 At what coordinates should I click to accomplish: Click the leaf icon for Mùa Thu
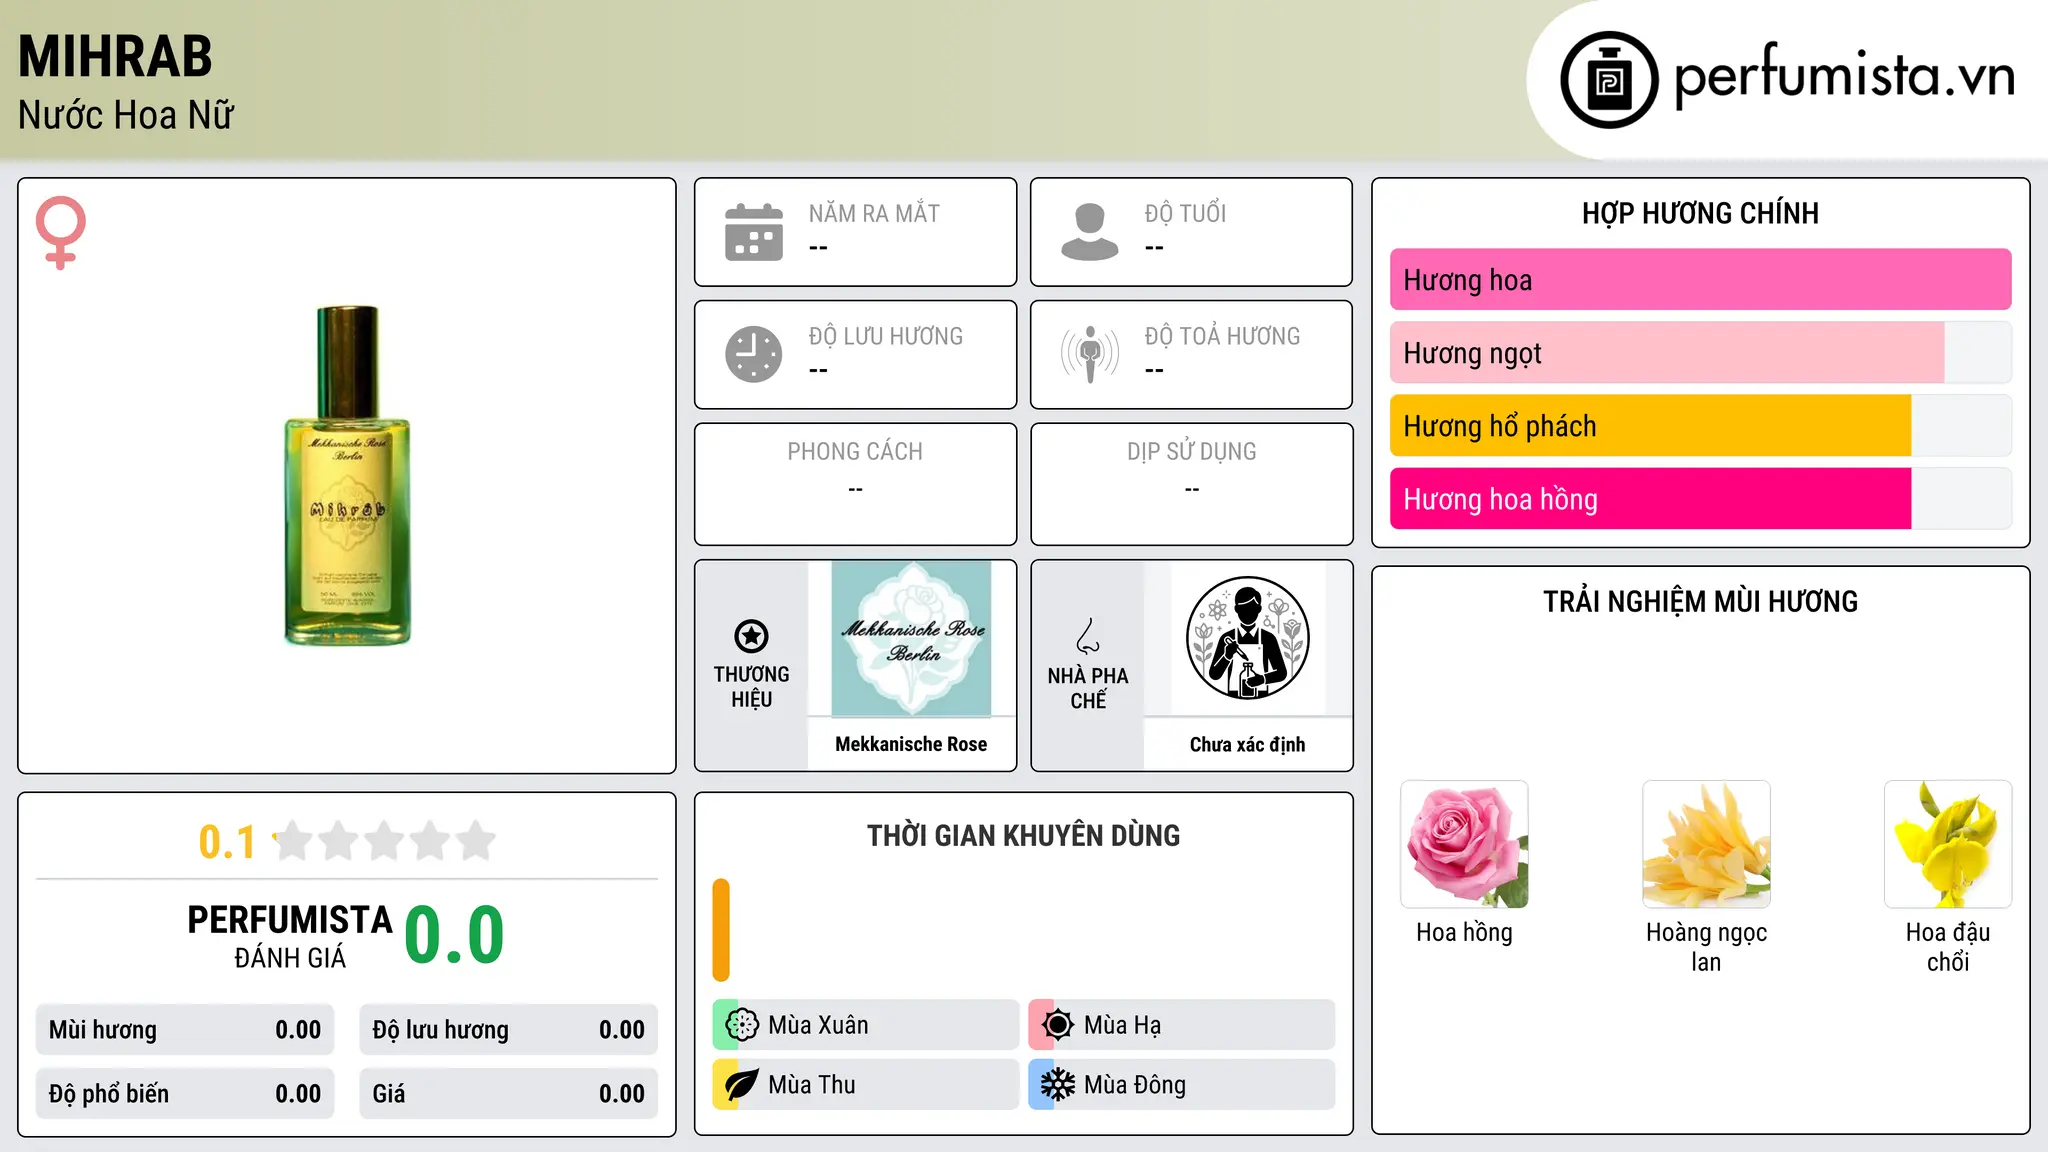point(742,1085)
